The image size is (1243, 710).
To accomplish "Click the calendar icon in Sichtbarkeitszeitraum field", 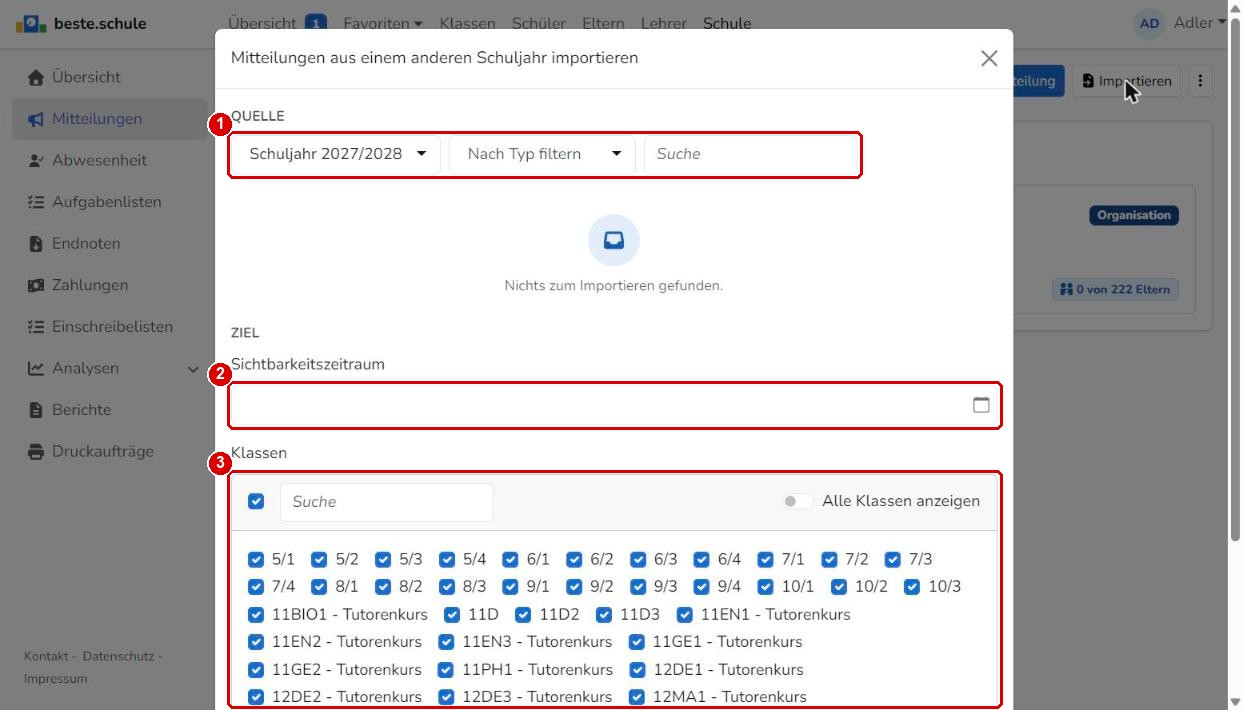I will click(x=981, y=405).
